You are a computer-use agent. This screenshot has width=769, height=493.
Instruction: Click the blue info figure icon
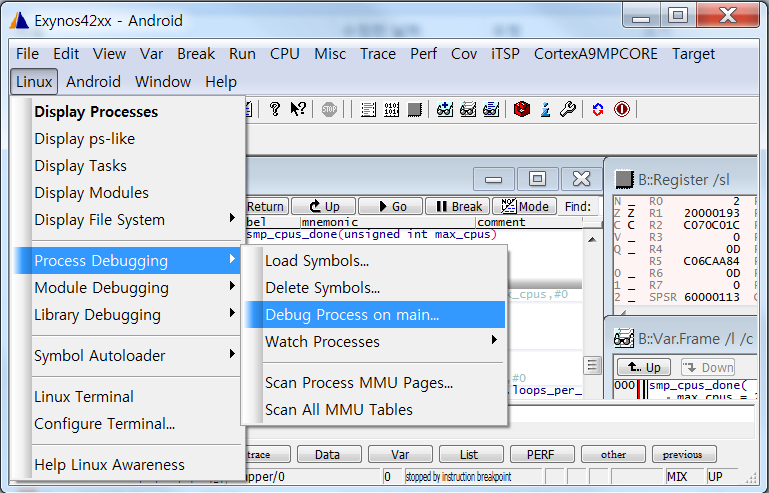545,109
